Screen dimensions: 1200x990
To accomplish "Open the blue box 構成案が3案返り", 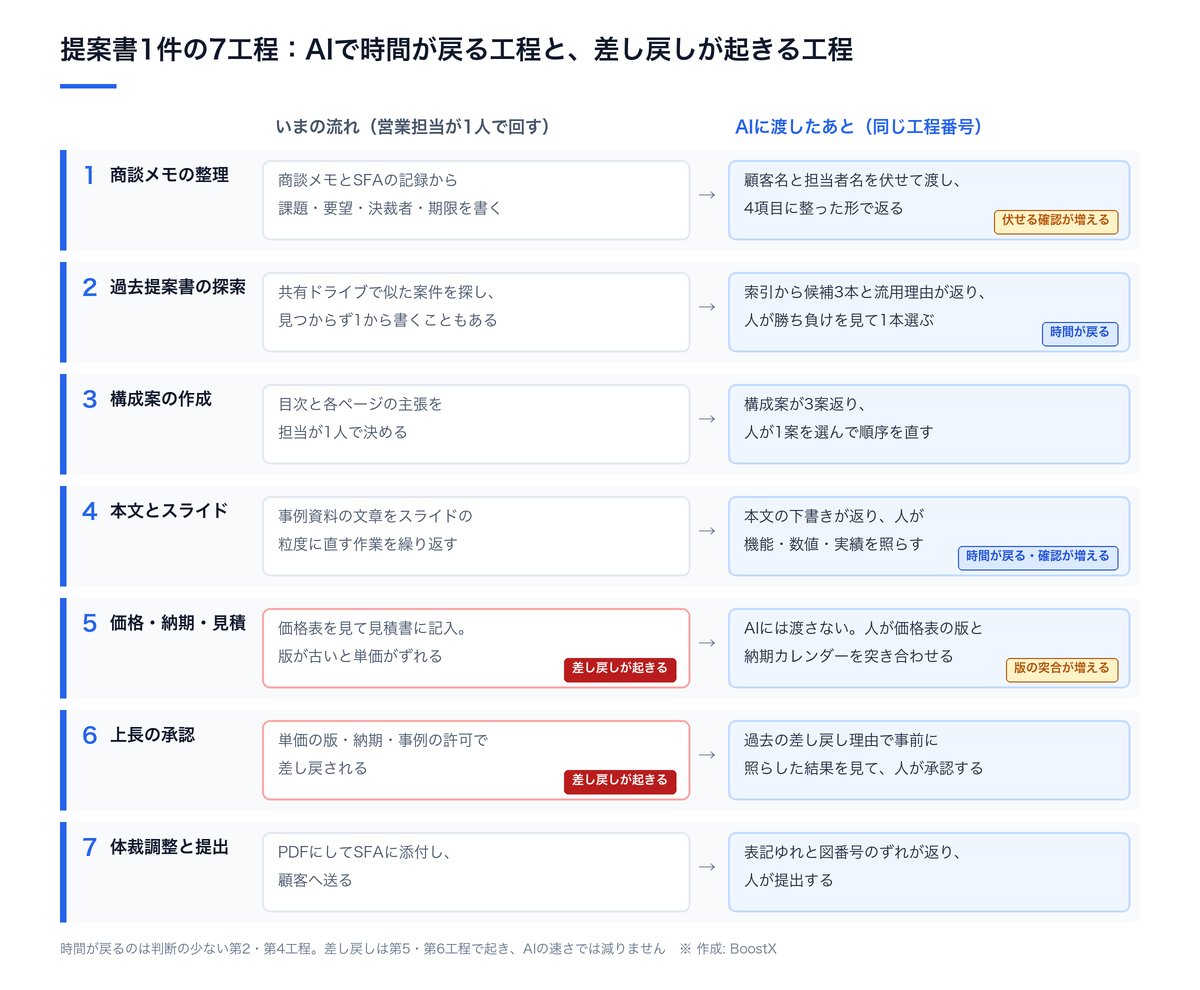I will (929, 424).
